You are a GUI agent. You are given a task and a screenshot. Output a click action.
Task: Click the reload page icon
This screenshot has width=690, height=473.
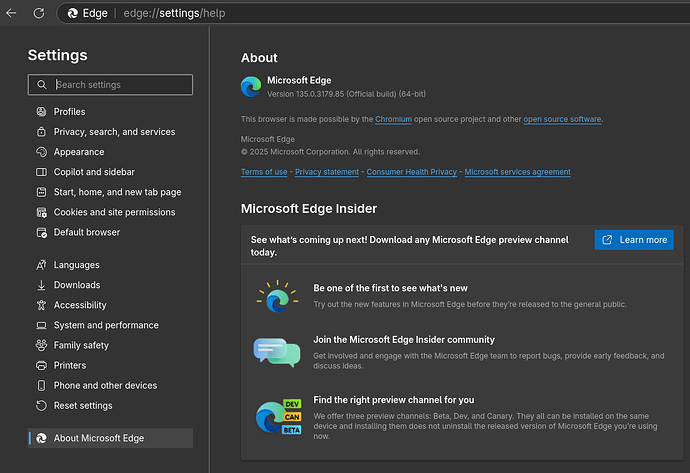coord(39,13)
